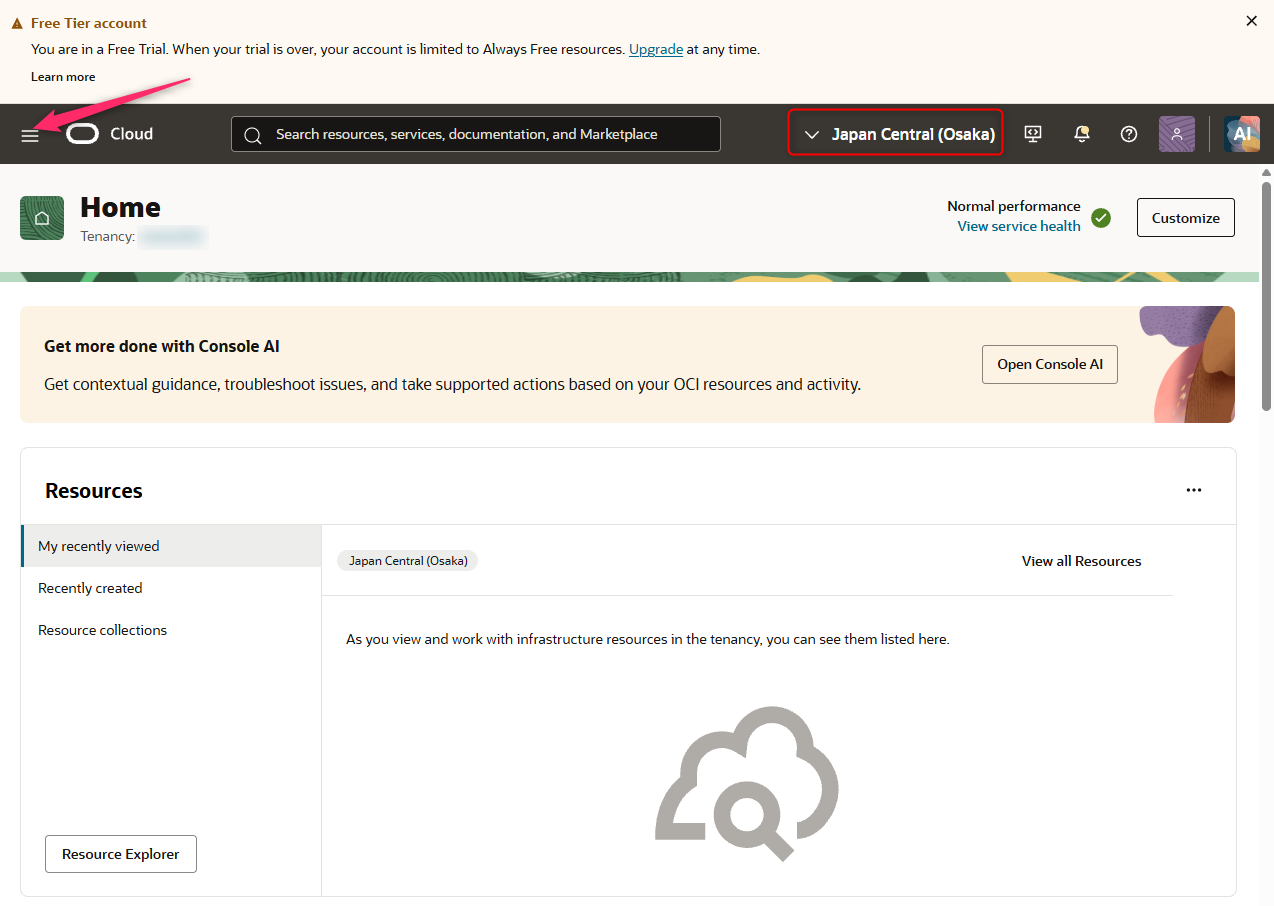
Task: Focus the search resources input field
Action: pos(476,134)
